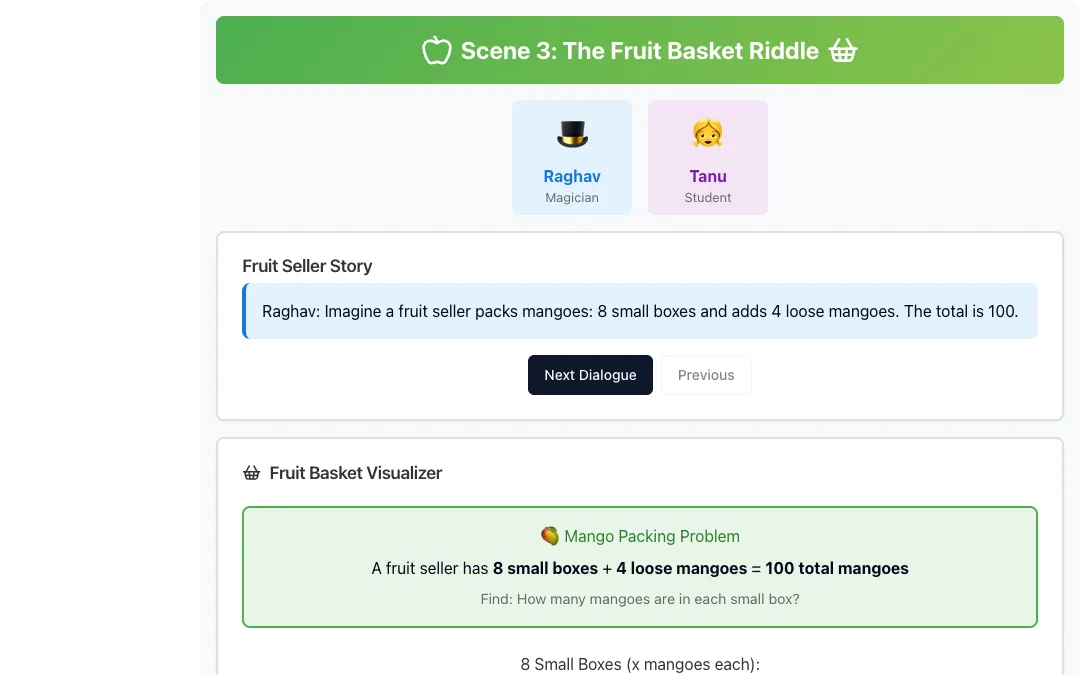
Task: Click the Find how many mangoes prompt
Action: click(x=640, y=599)
